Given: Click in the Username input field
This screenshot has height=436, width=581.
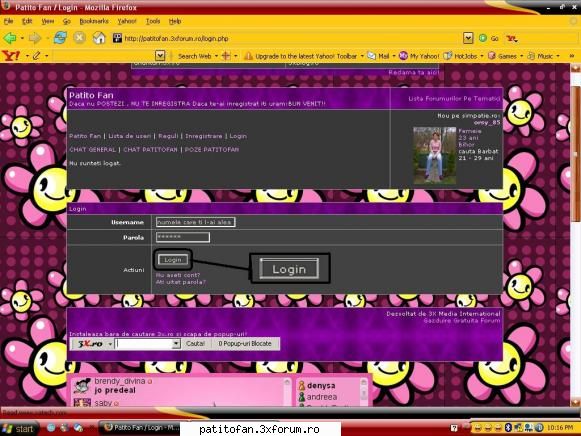Looking at the screenshot, I should (x=195, y=222).
